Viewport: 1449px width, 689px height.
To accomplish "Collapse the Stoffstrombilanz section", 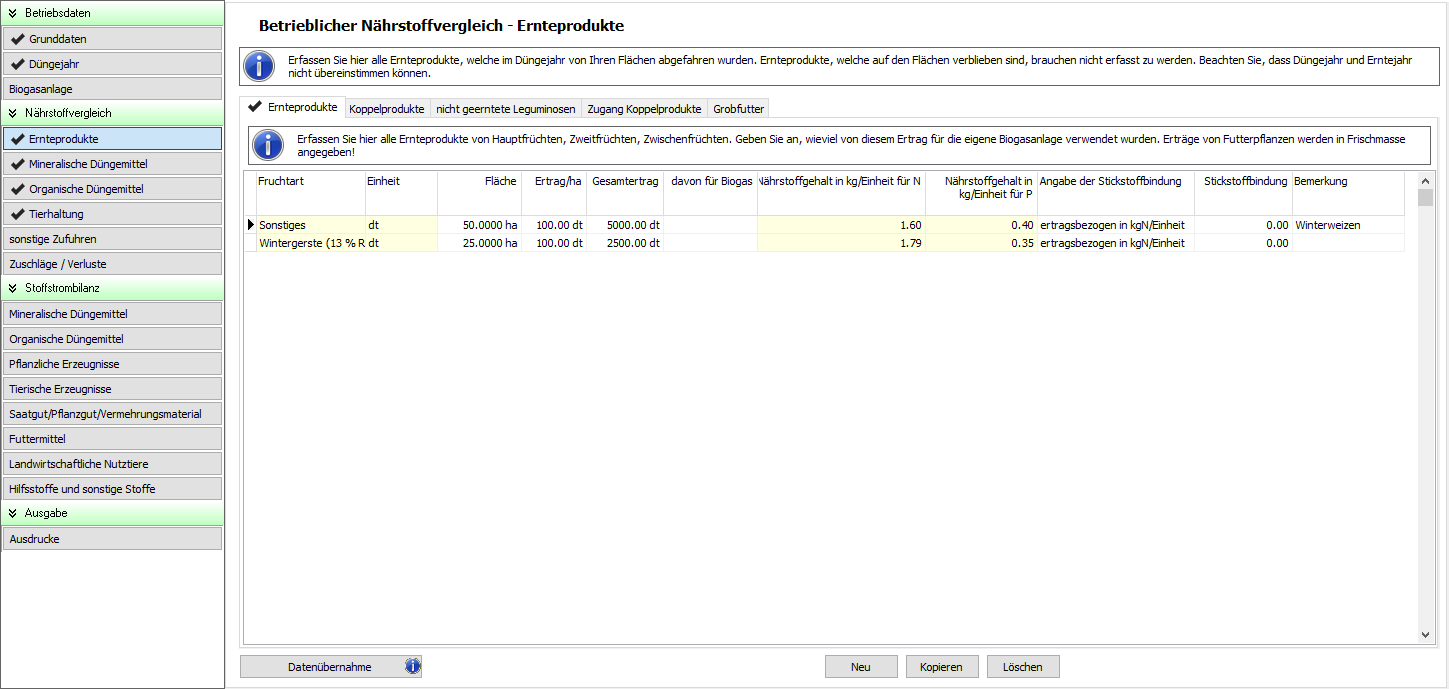I will (x=12, y=288).
